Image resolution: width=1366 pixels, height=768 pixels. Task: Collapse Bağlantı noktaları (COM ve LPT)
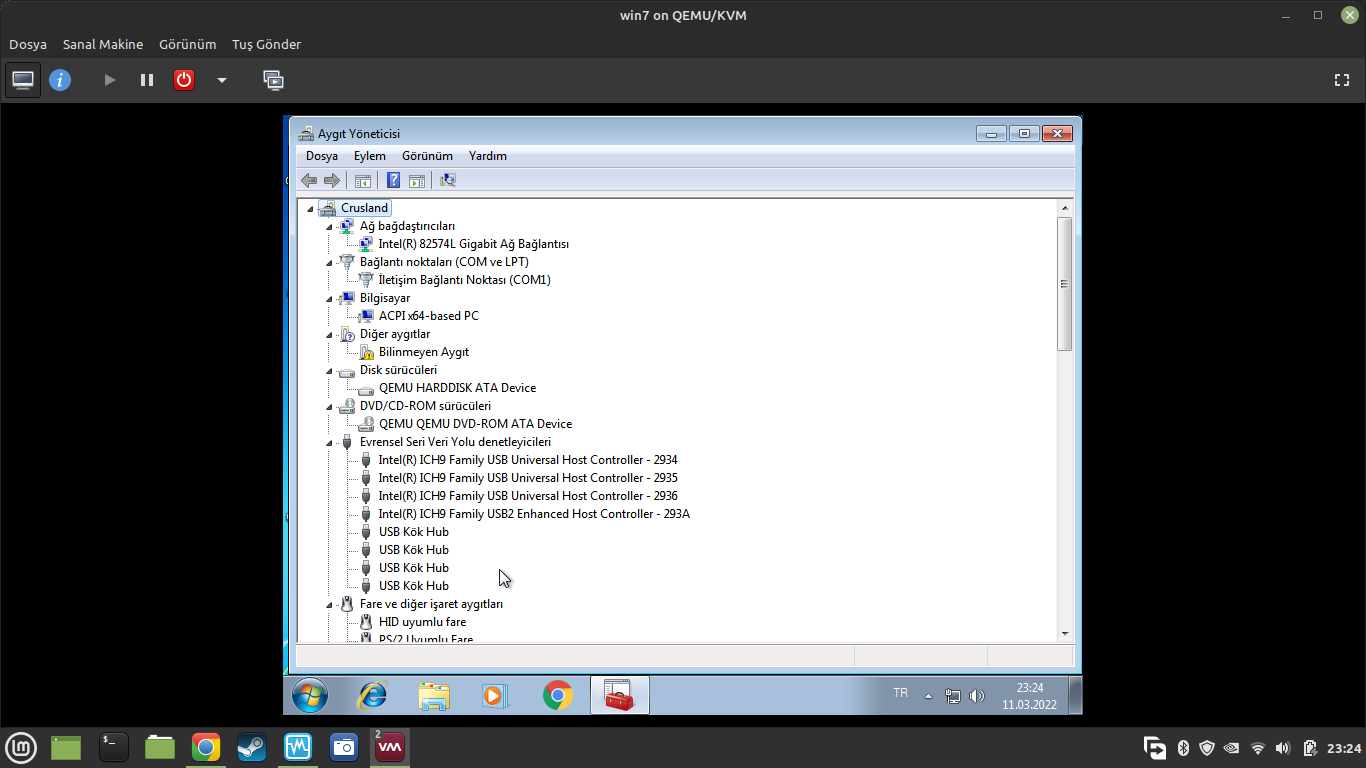point(329,262)
